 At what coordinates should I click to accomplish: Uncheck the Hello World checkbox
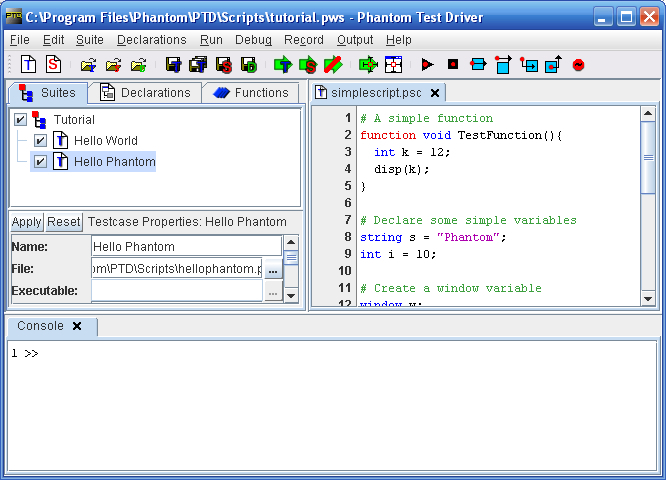point(40,141)
